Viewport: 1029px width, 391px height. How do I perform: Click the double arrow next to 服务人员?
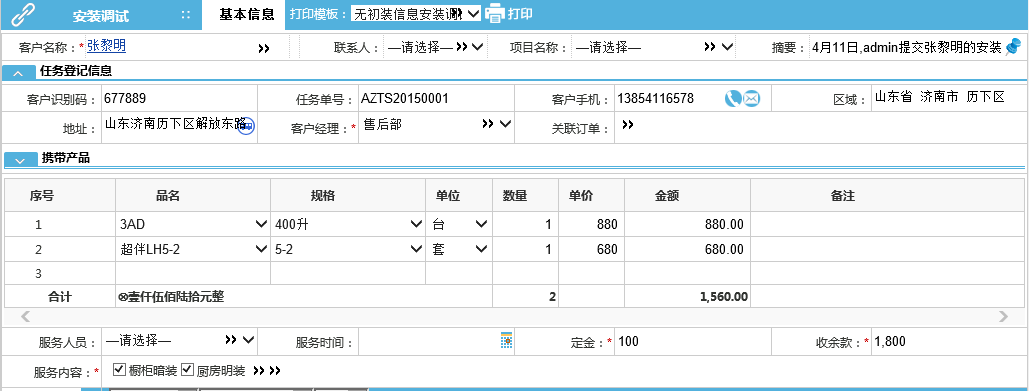pyautogui.click(x=231, y=339)
